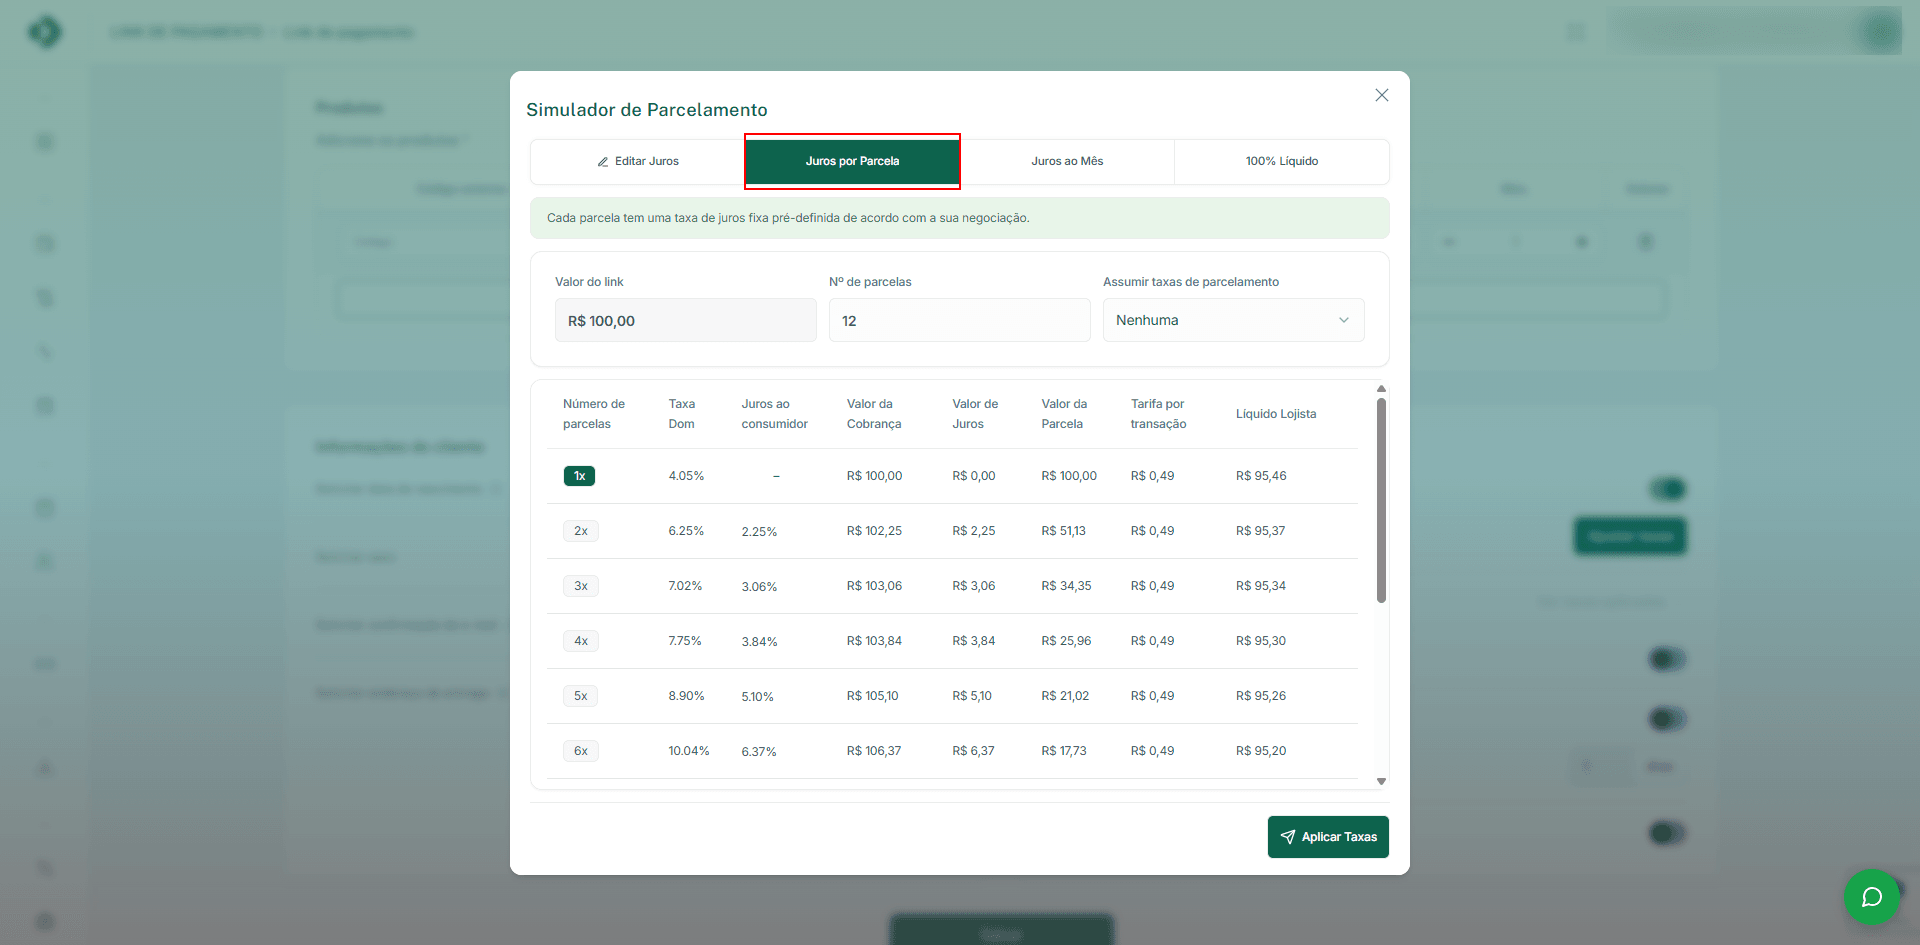
Task: Click the user avatar in the top-right corner
Action: [1882, 31]
